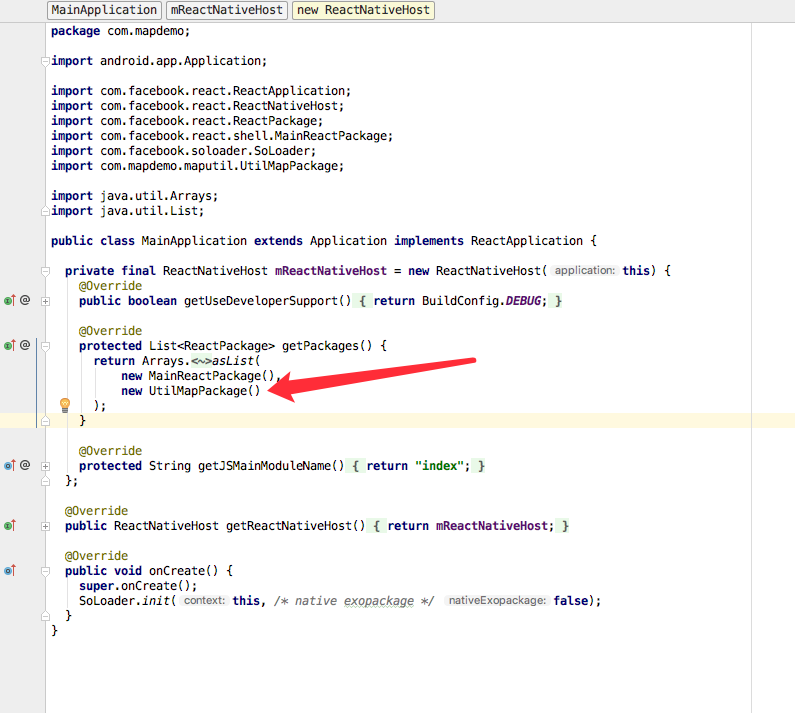Click the '/* native exopackage */' comment
The height and width of the screenshot is (713, 795).
tap(354, 601)
